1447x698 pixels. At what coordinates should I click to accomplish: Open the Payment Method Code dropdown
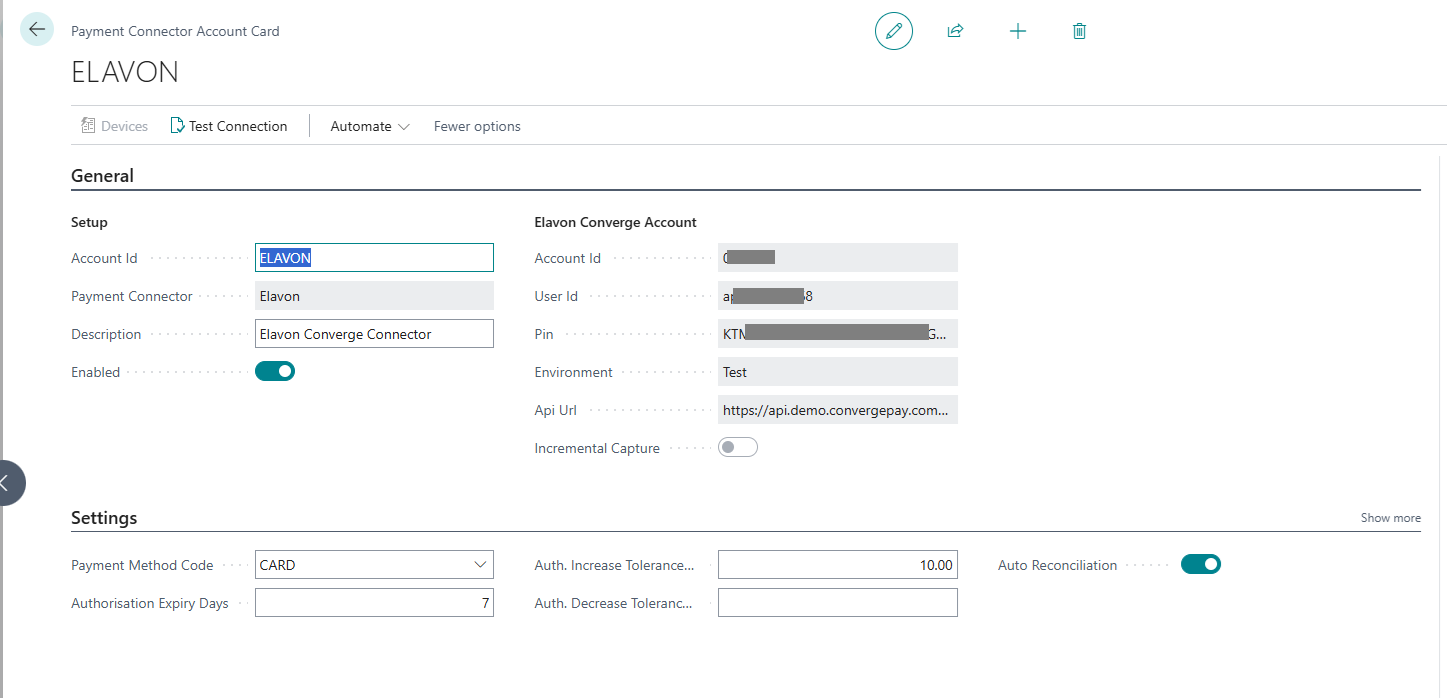[x=479, y=565]
